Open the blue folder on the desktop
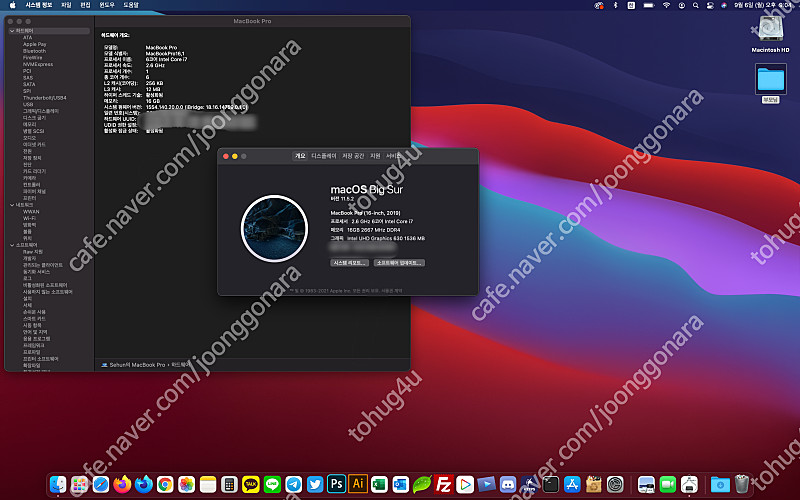The width and height of the screenshot is (800, 500). point(771,78)
